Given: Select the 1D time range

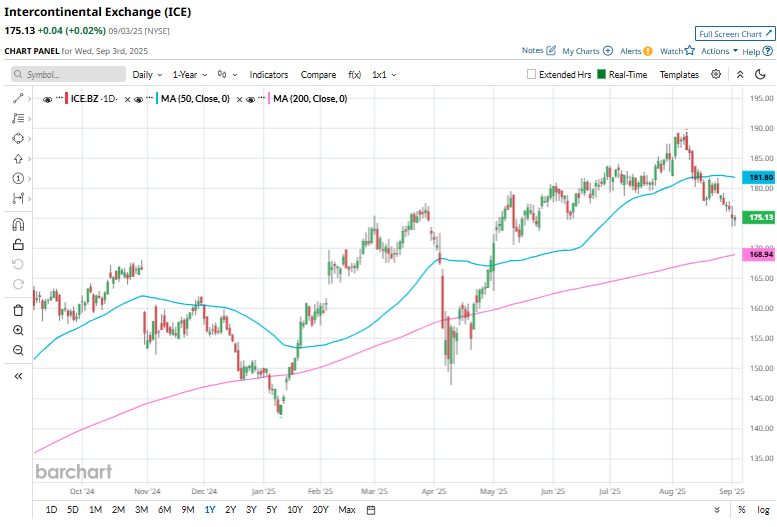Looking at the screenshot, I should coord(51,510).
